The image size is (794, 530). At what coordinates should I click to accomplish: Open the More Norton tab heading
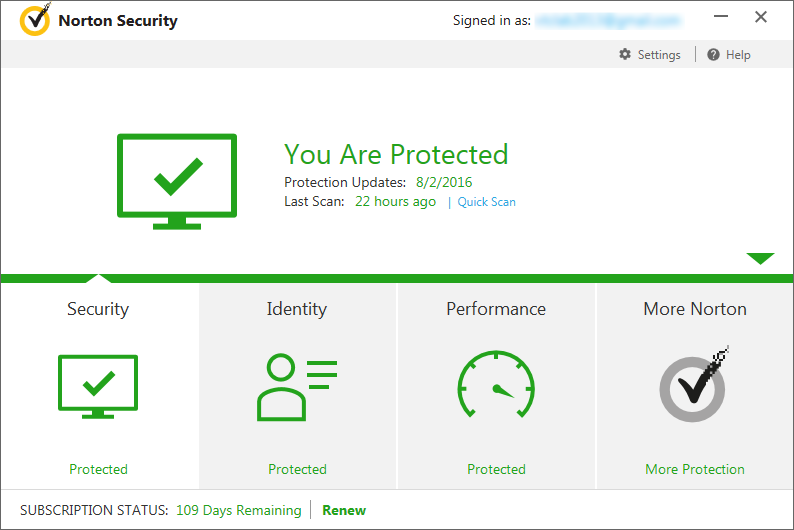[x=695, y=309]
